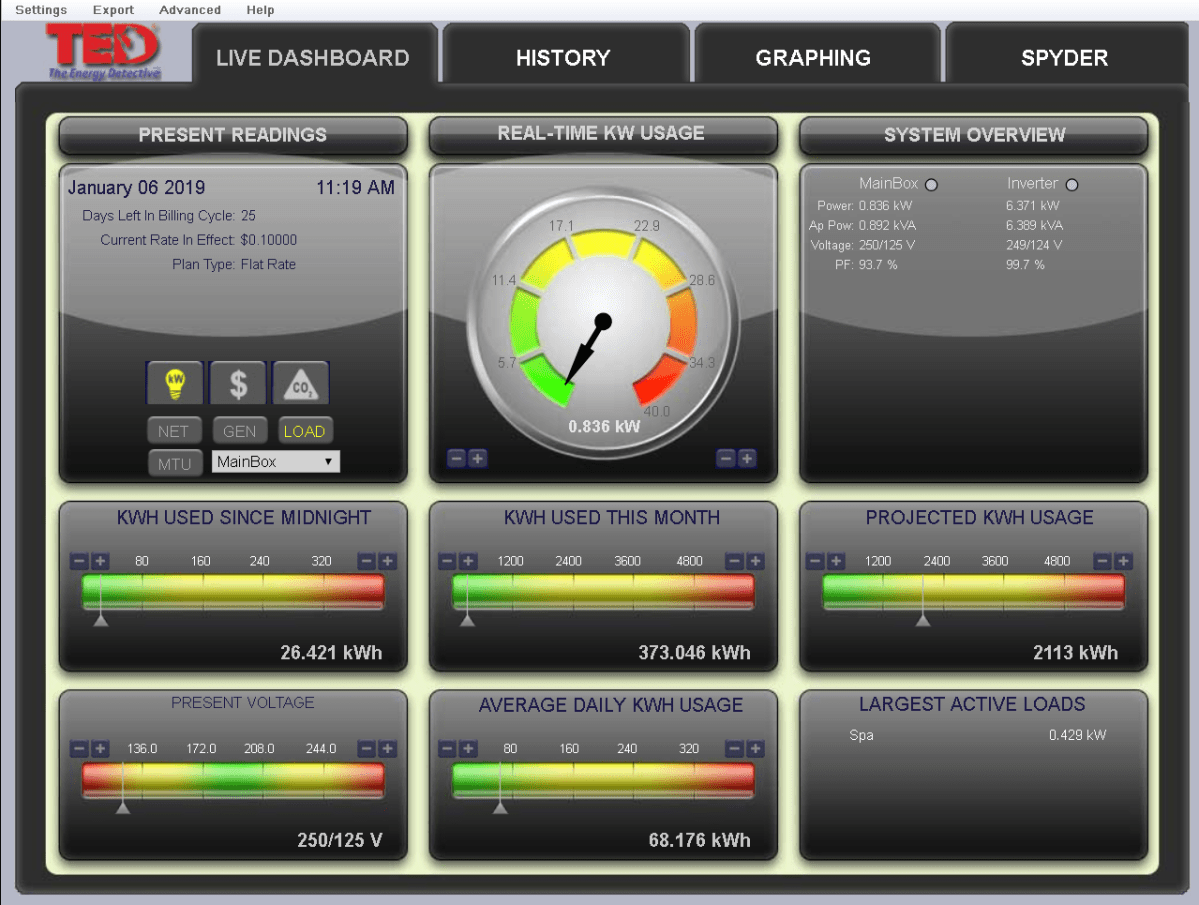Select the kW lightbulb display icon
Viewport: 1199px width, 905px height.
[175, 384]
